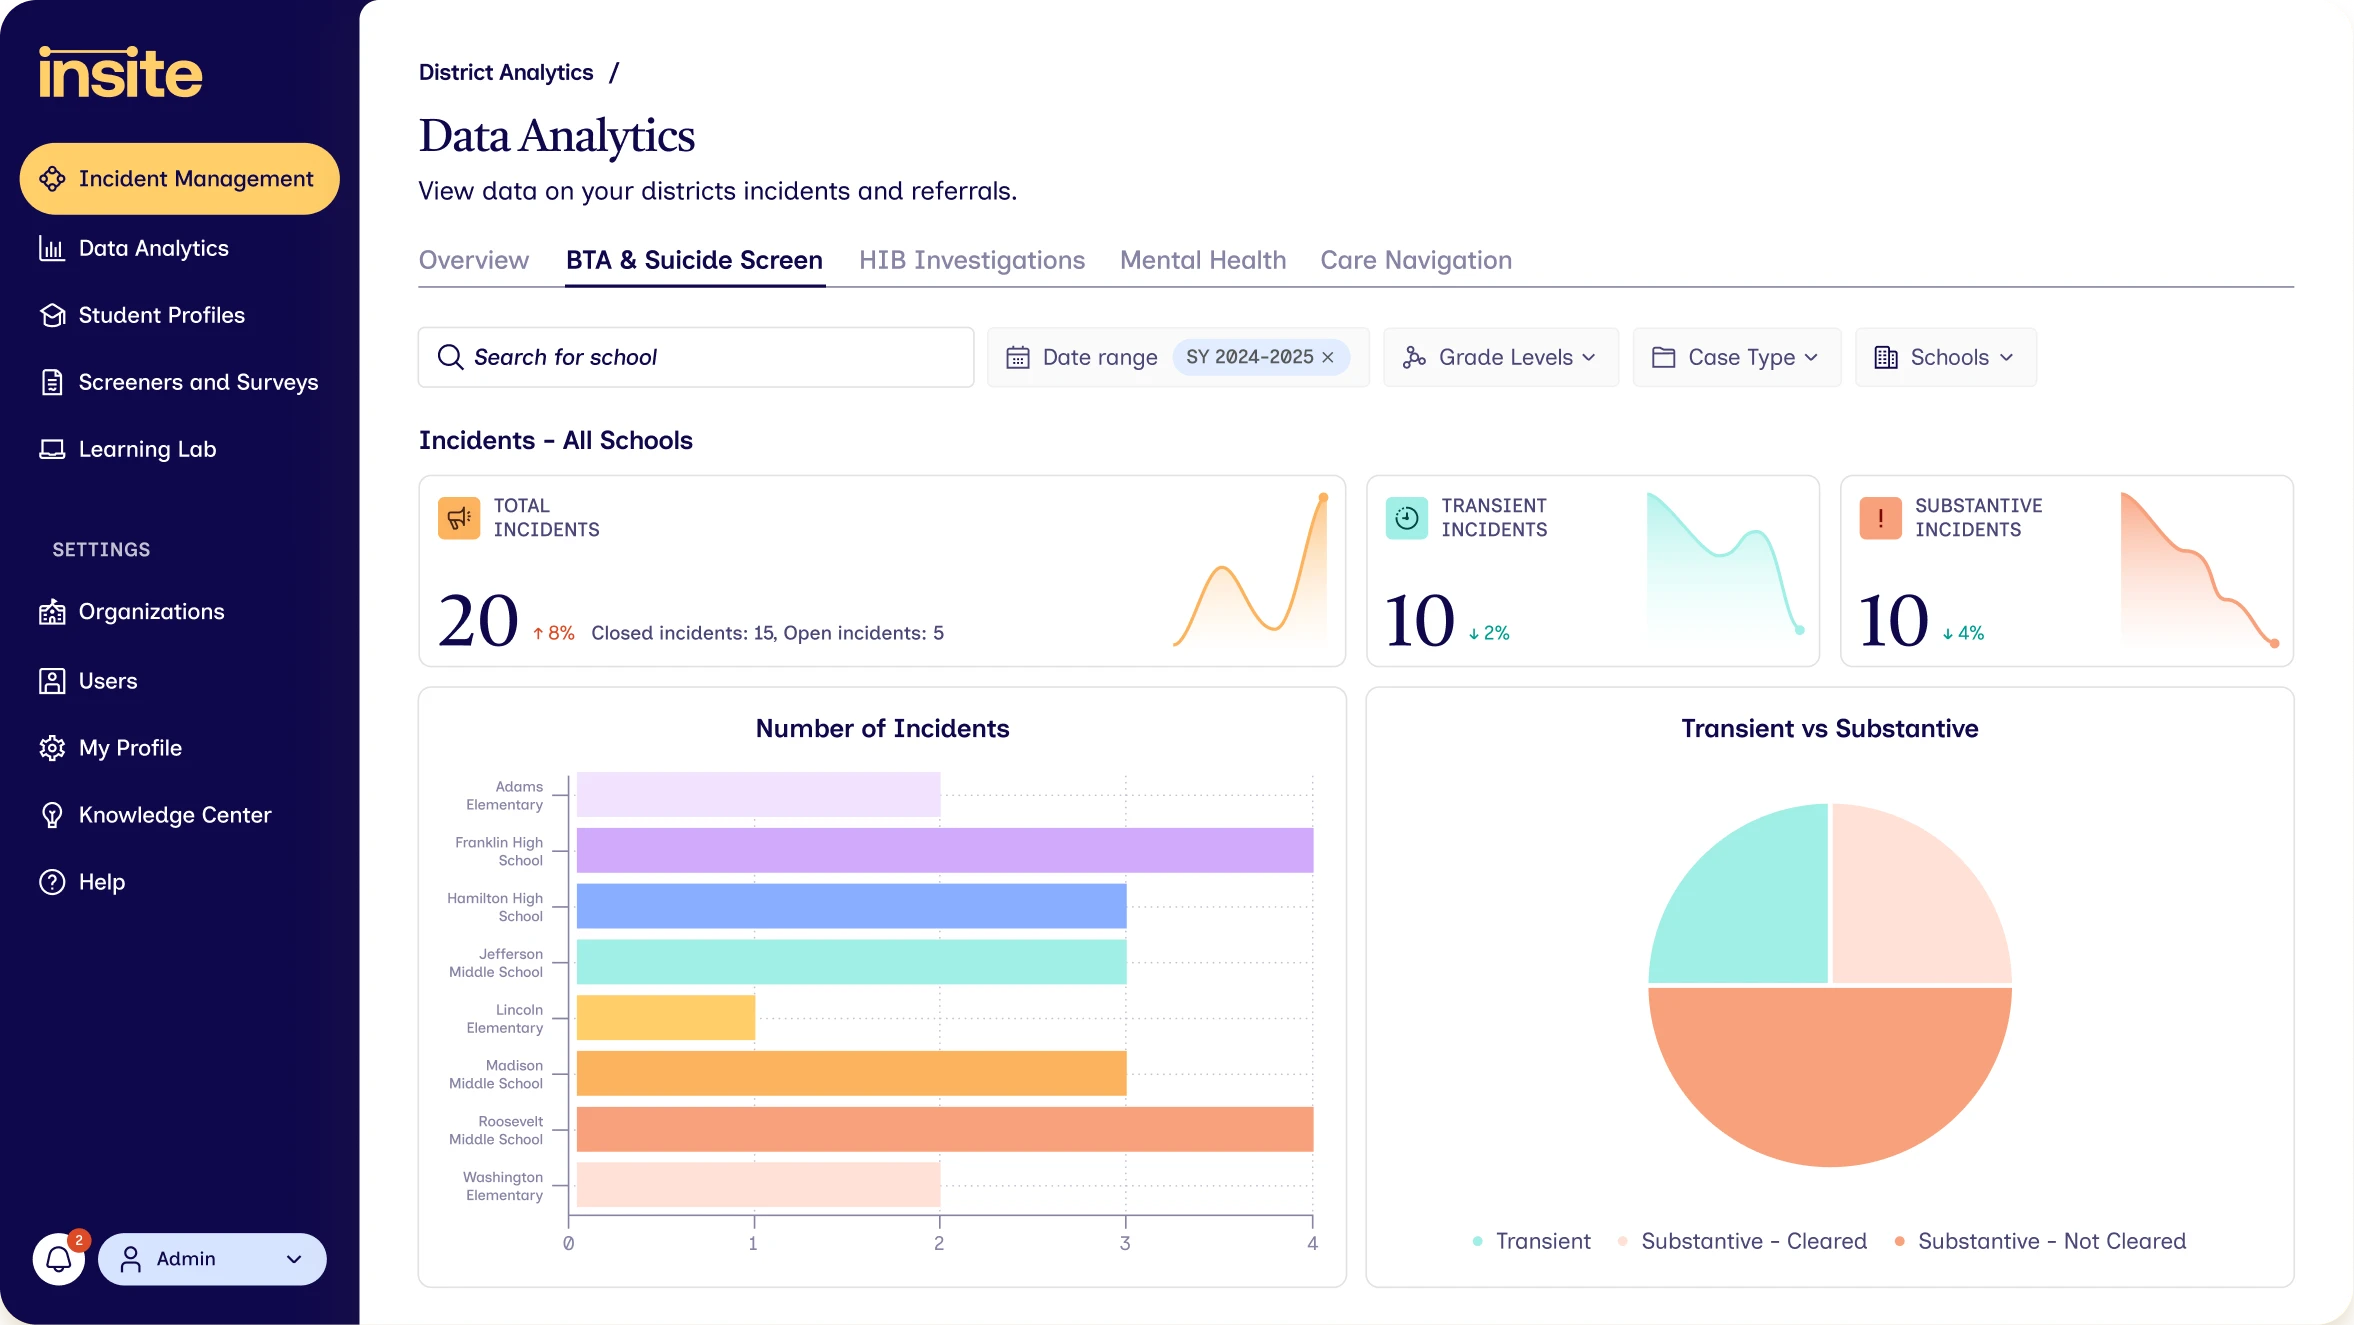Switch to the Mental Health tab
Viewport: 2354px width, 1325px height.
tap(1203, 260)
